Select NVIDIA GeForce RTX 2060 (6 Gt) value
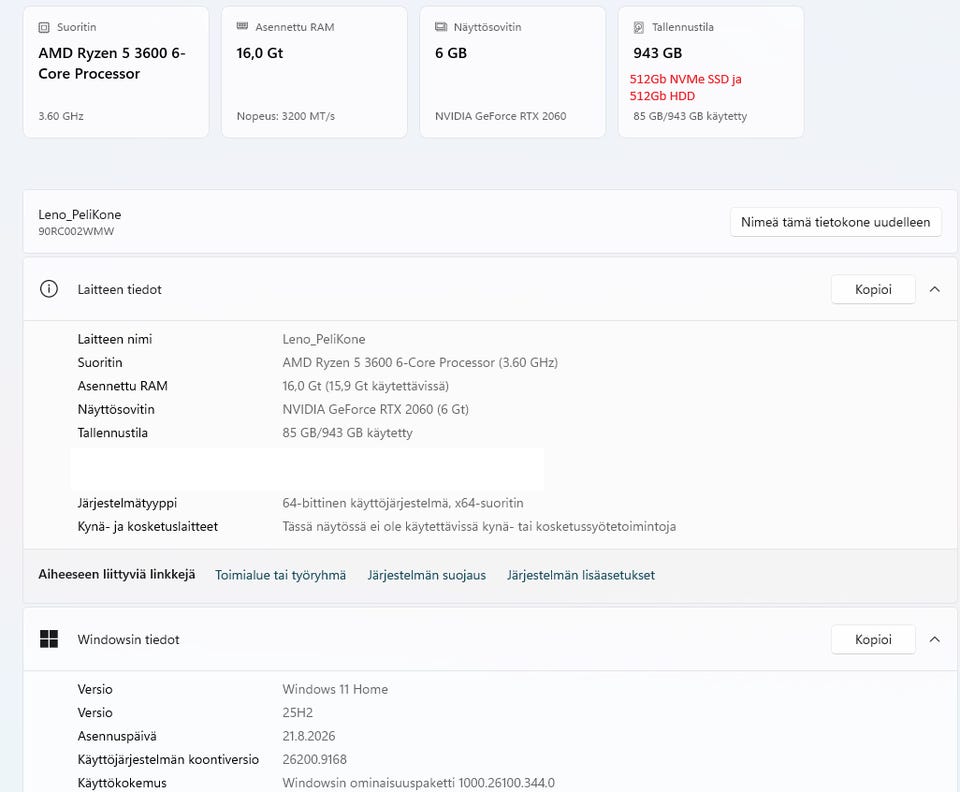The image size is (960, 792). coord(375,409)
